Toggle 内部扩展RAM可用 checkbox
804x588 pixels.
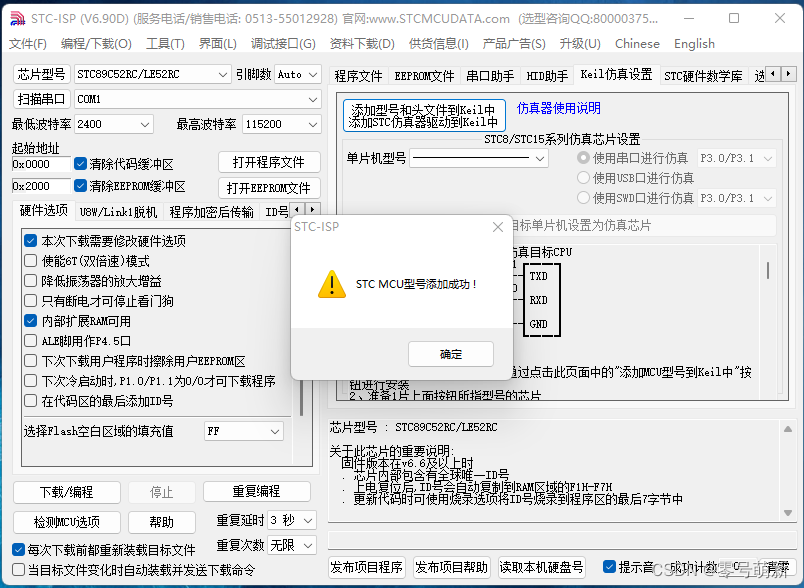tap(31, 321)
